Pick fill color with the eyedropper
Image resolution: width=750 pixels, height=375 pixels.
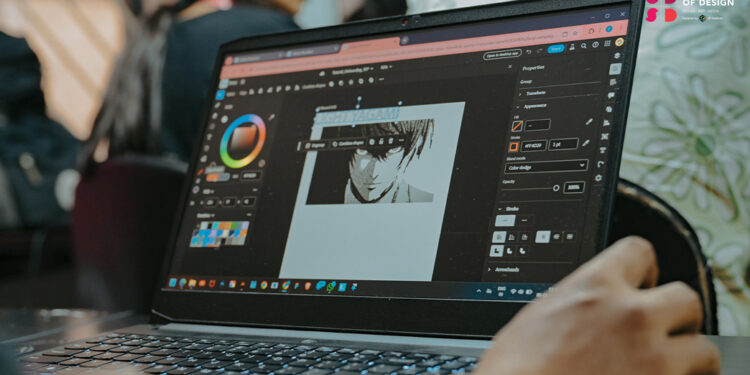(589, 121)
